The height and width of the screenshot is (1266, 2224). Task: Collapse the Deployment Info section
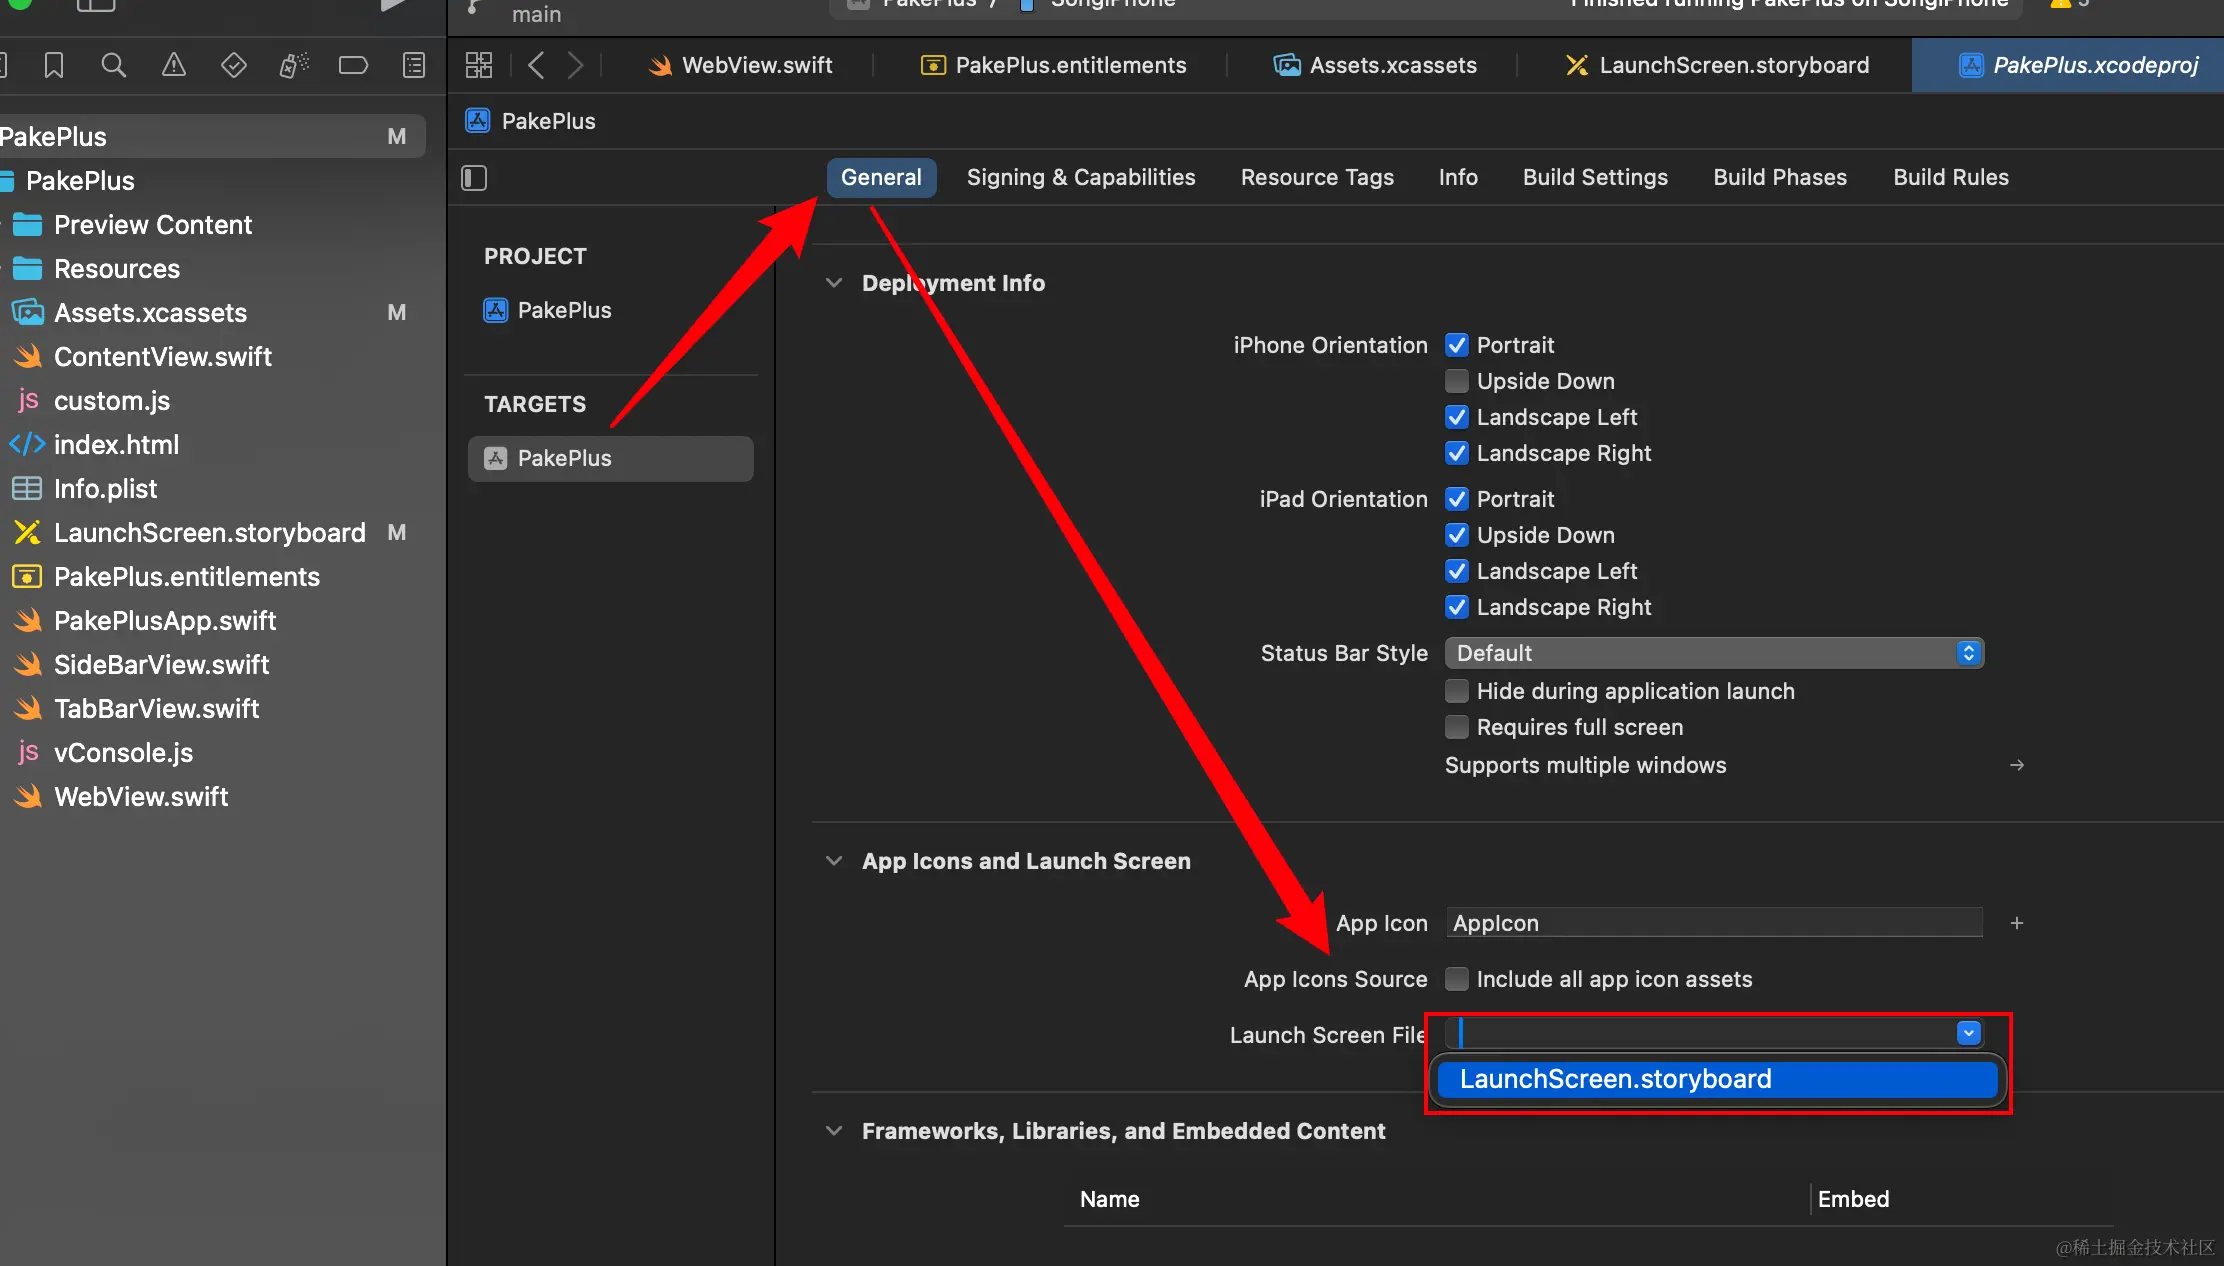point(834,283)
